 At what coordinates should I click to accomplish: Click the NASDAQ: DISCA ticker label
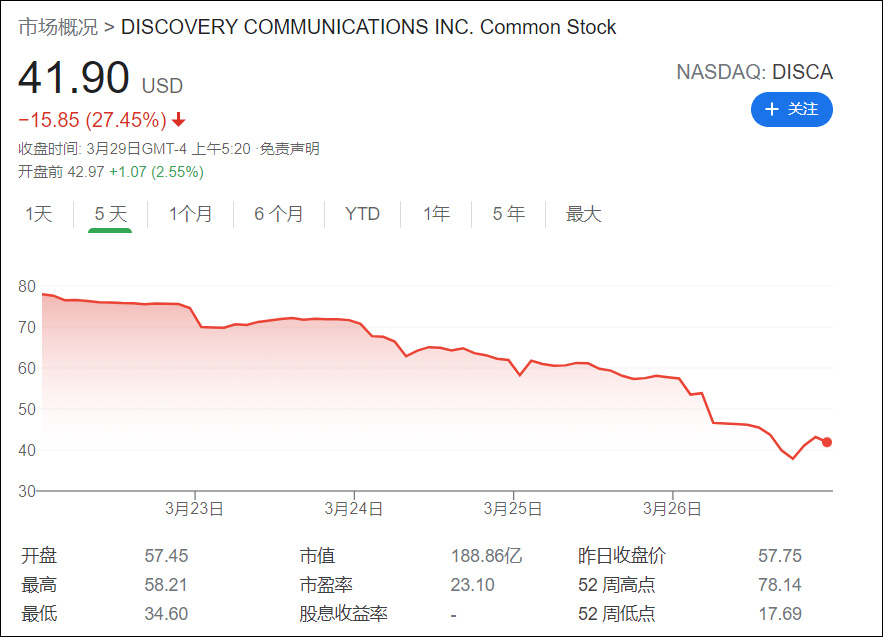click(754, 72)
